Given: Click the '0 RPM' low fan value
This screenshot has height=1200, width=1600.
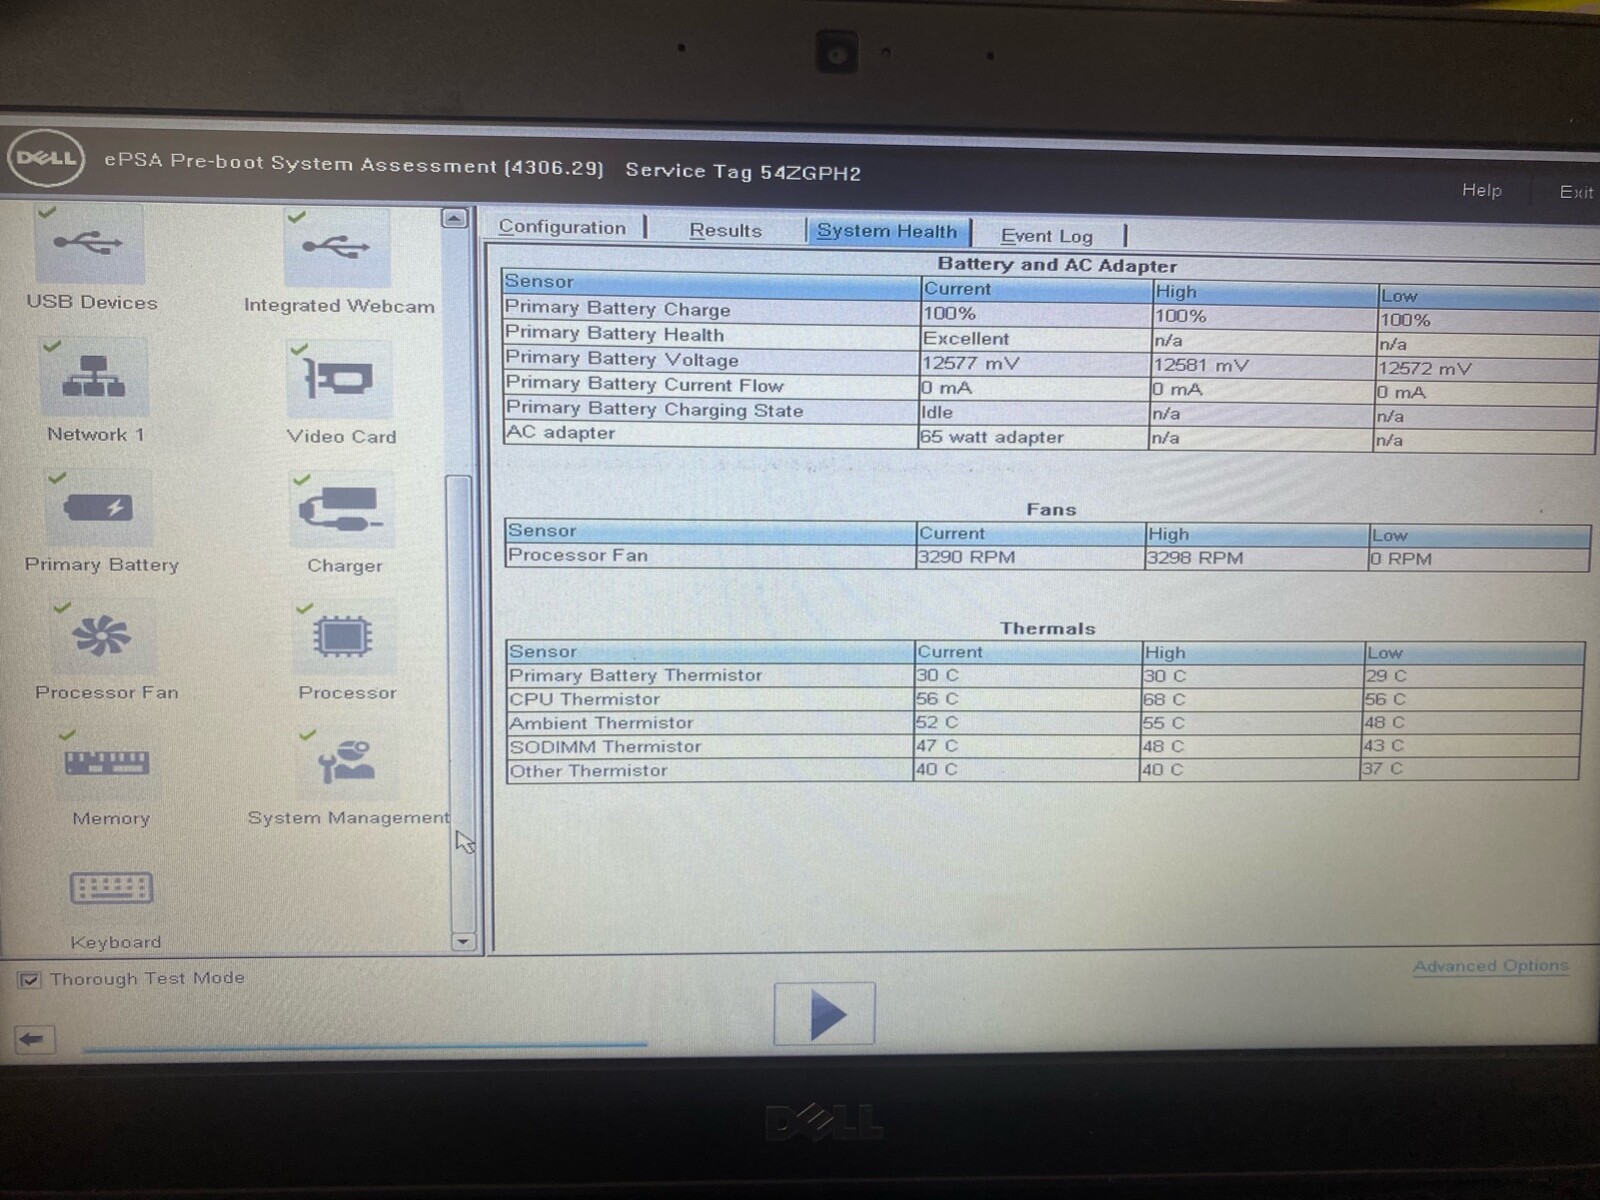Looking at the screenshot, I should pyautogui.click(x=1401, y=559).
